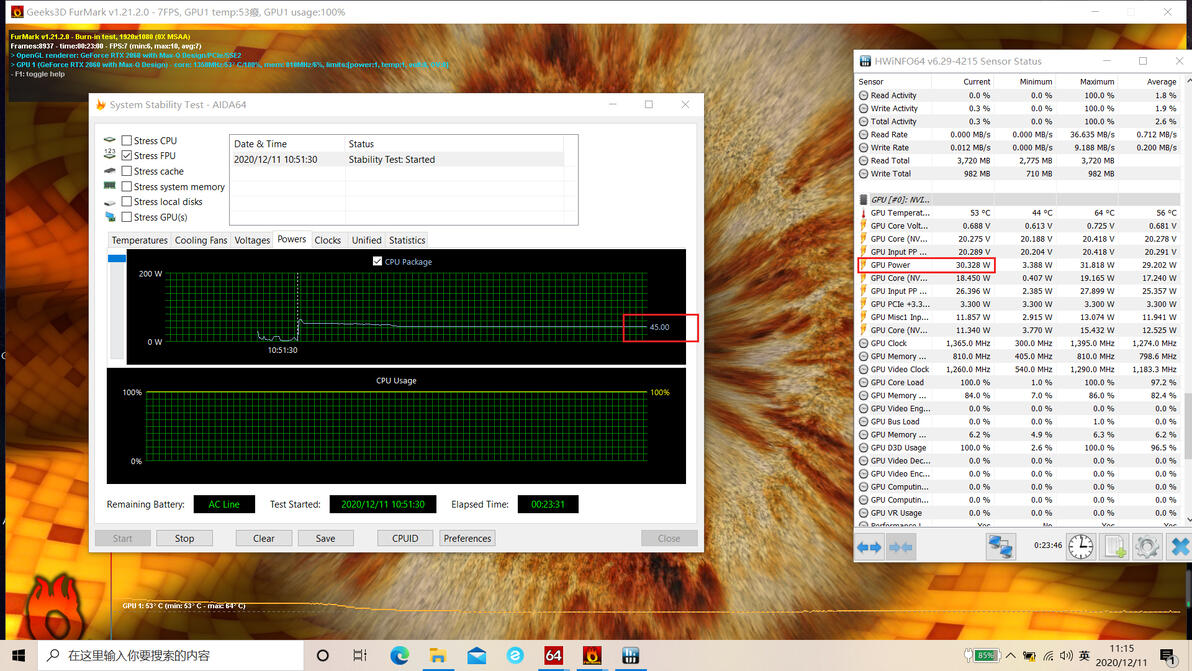The height and width of the screenshot is (671, 1192).
Task: Open File Explorer from the taskbar
Action: [438, 655]
